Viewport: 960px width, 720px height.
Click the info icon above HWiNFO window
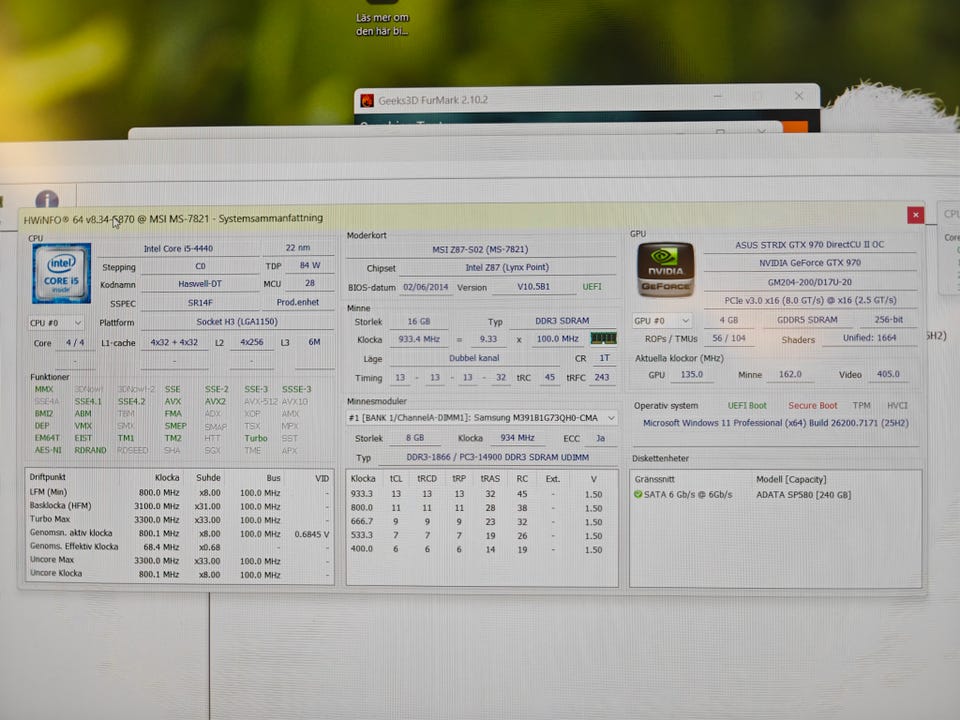47,201
